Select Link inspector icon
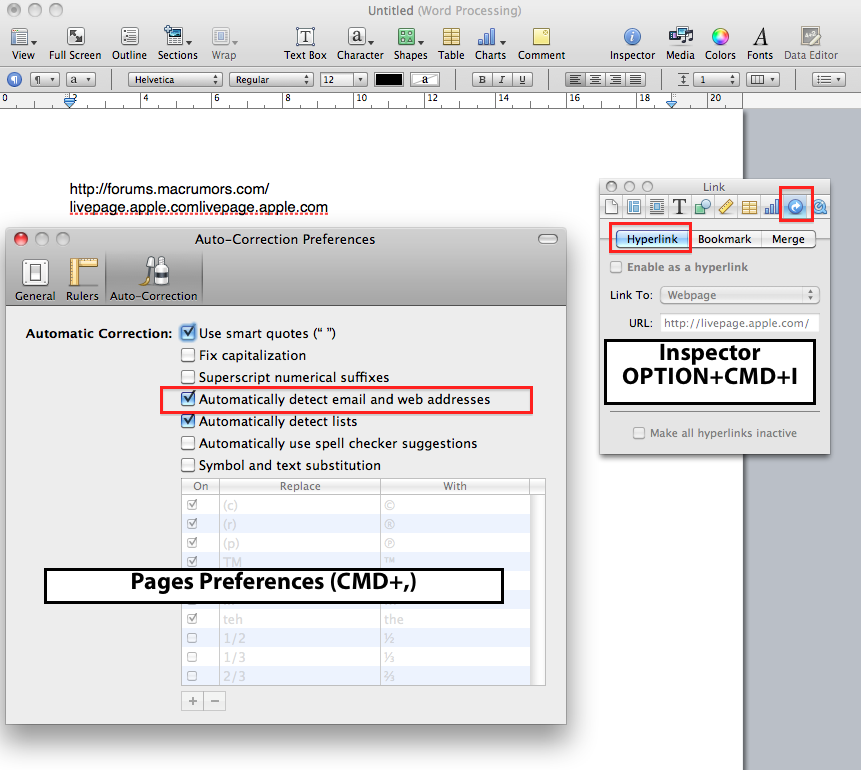Screen dimensions: 861x770 coord(796,207)
